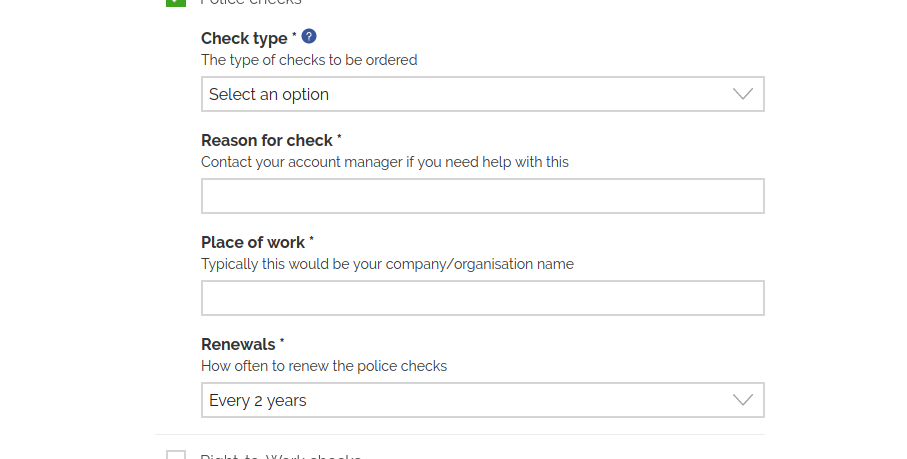Click the Check type help question-mark icon
The width and height of the screenshot is (907, 459).
tap(309, 37)
